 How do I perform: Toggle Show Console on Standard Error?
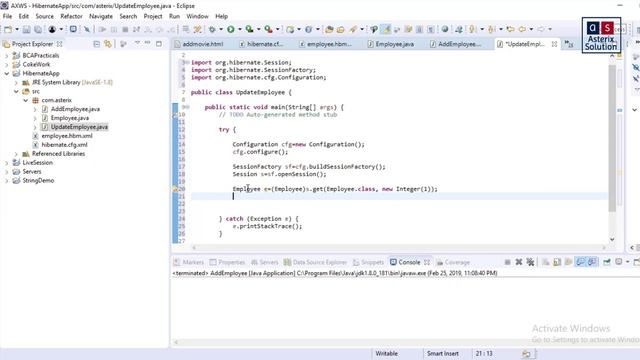[592, 262]
